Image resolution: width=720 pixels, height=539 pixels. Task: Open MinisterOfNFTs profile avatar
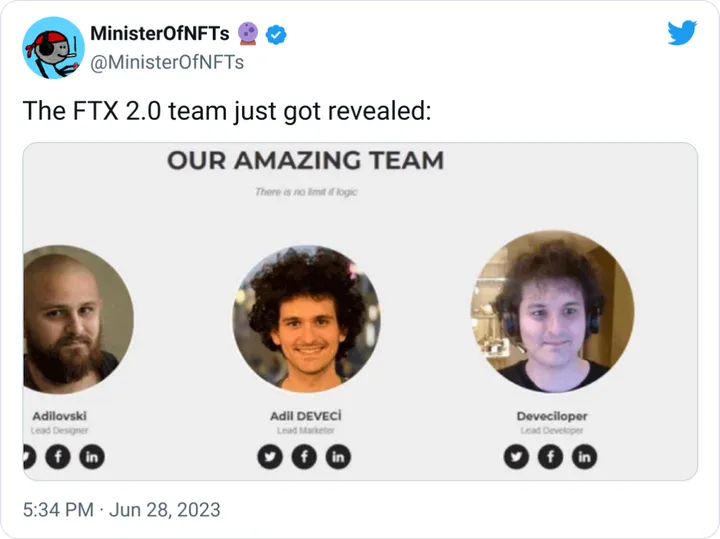(53, 48)
